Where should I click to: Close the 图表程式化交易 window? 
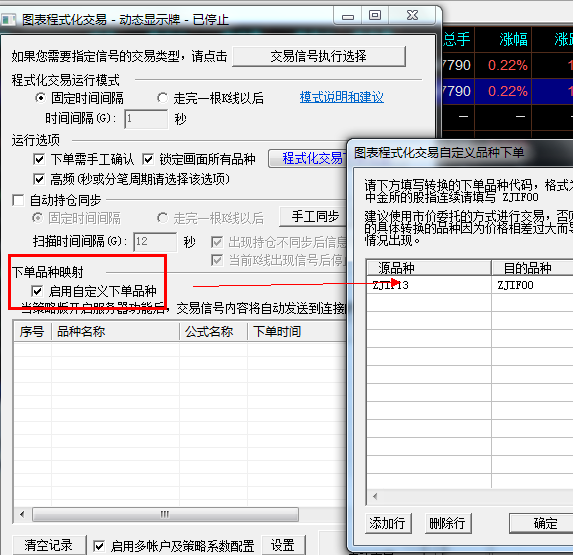[412, 16]
